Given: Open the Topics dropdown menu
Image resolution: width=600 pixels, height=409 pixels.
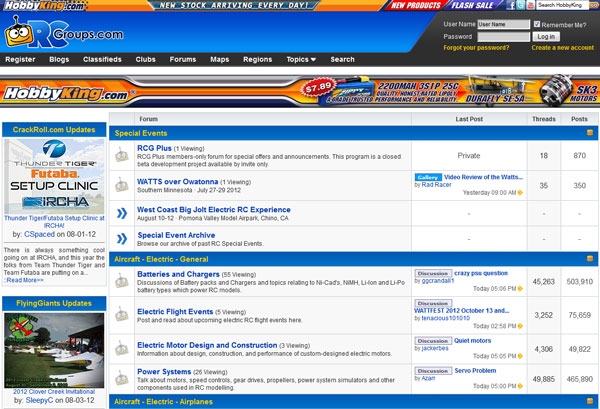Looking at the screenshot, I should [x=301, y=59].
